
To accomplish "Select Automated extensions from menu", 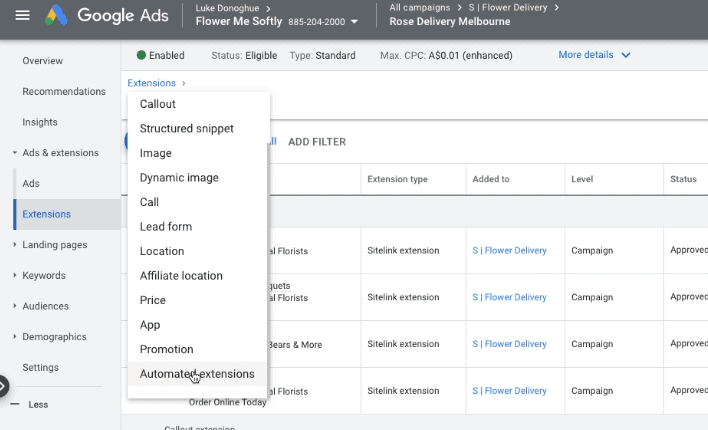I will click(197, 374).
